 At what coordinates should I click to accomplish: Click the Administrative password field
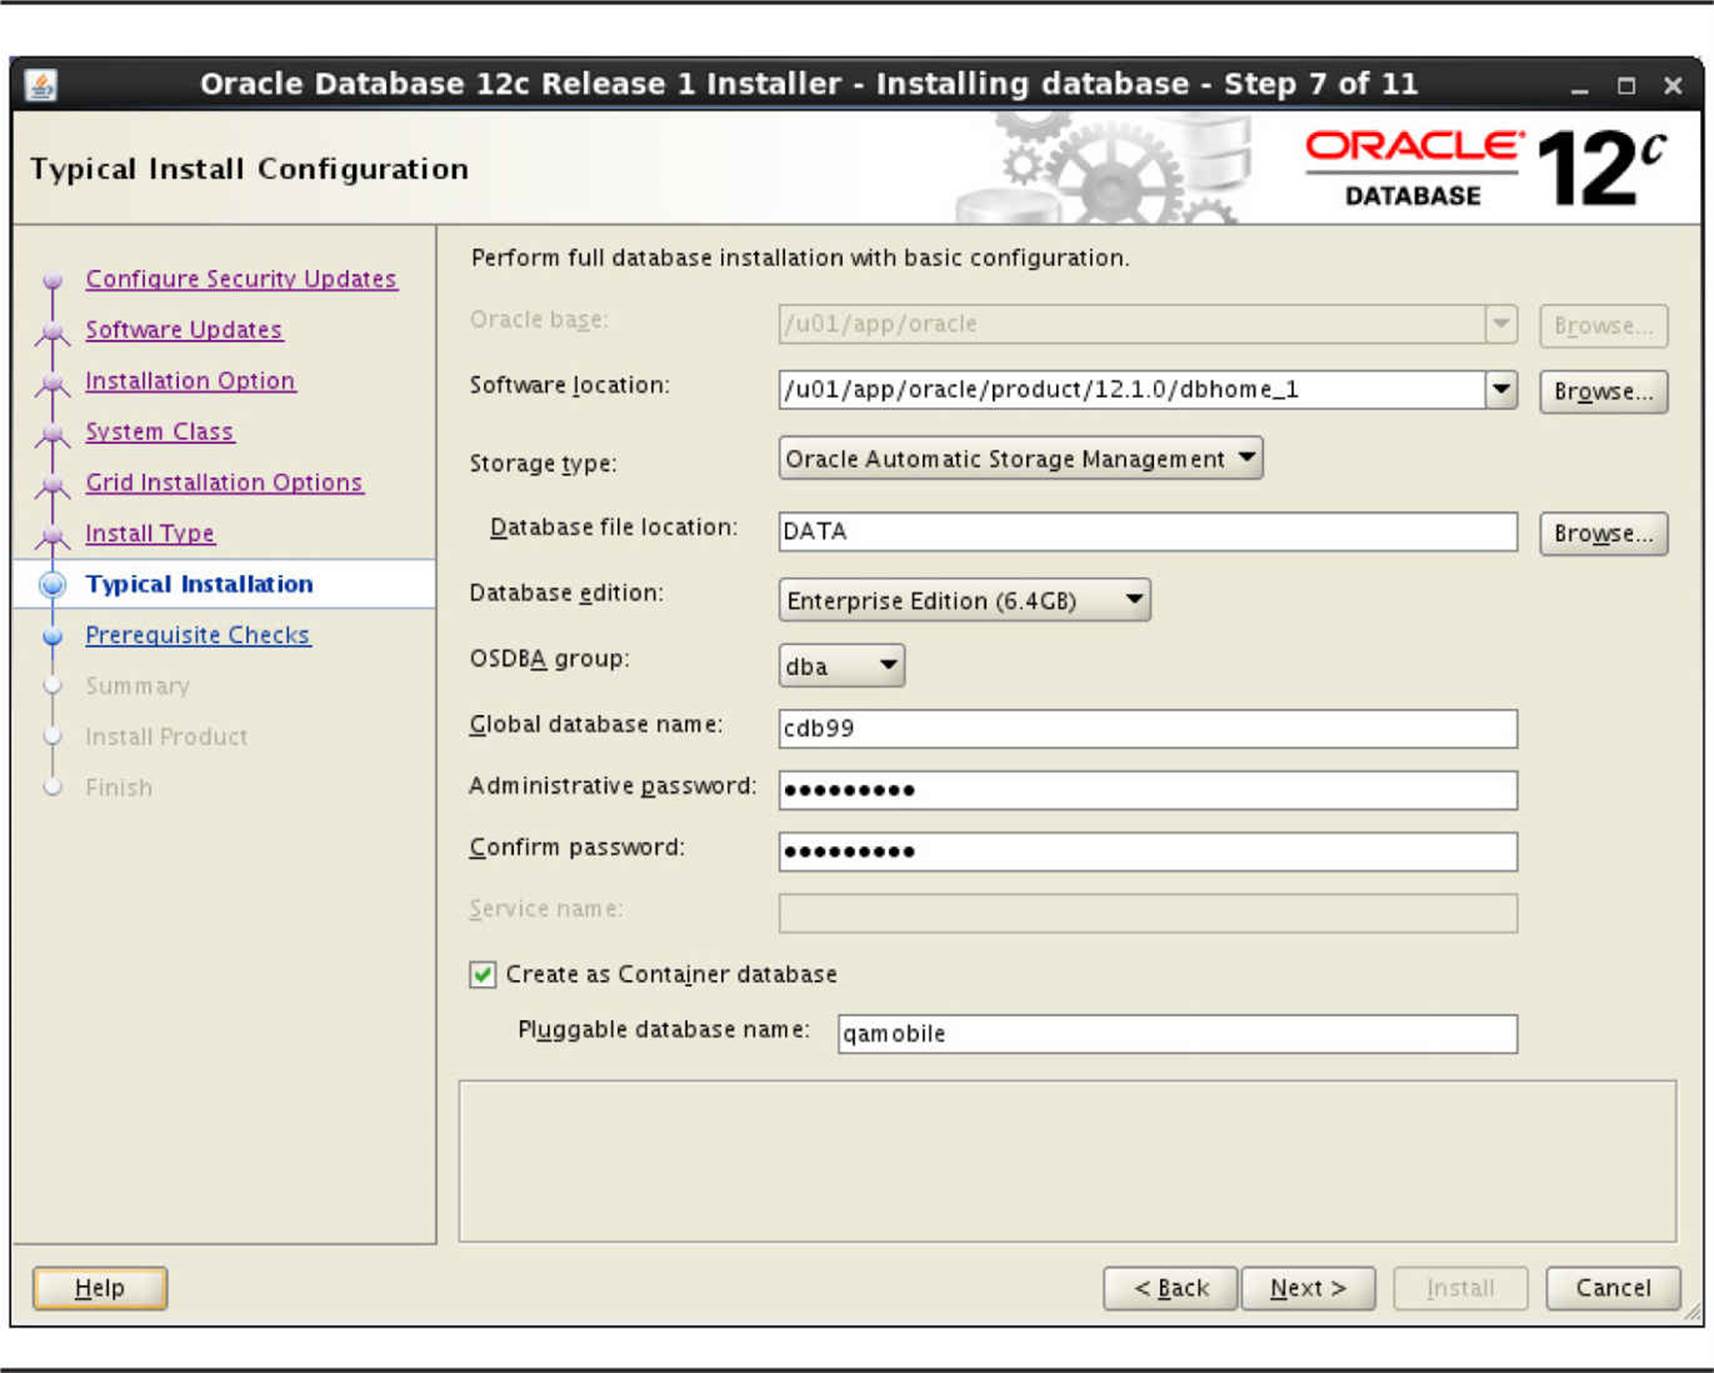pos(1148,791)
